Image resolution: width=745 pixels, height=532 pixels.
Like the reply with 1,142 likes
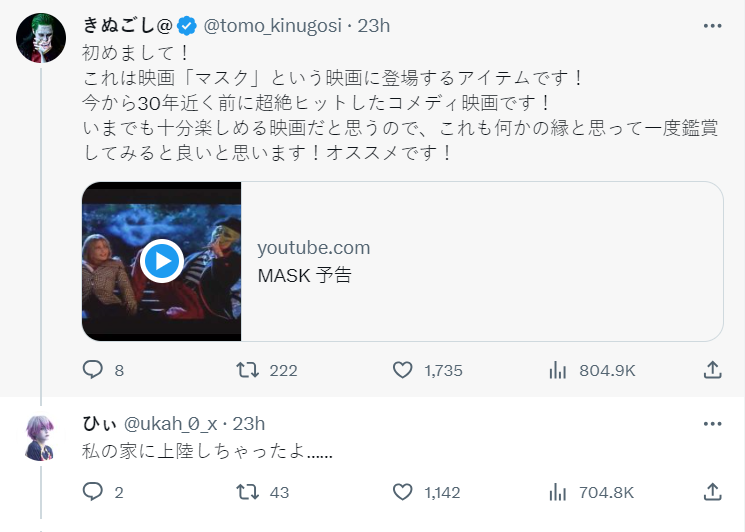403,491
